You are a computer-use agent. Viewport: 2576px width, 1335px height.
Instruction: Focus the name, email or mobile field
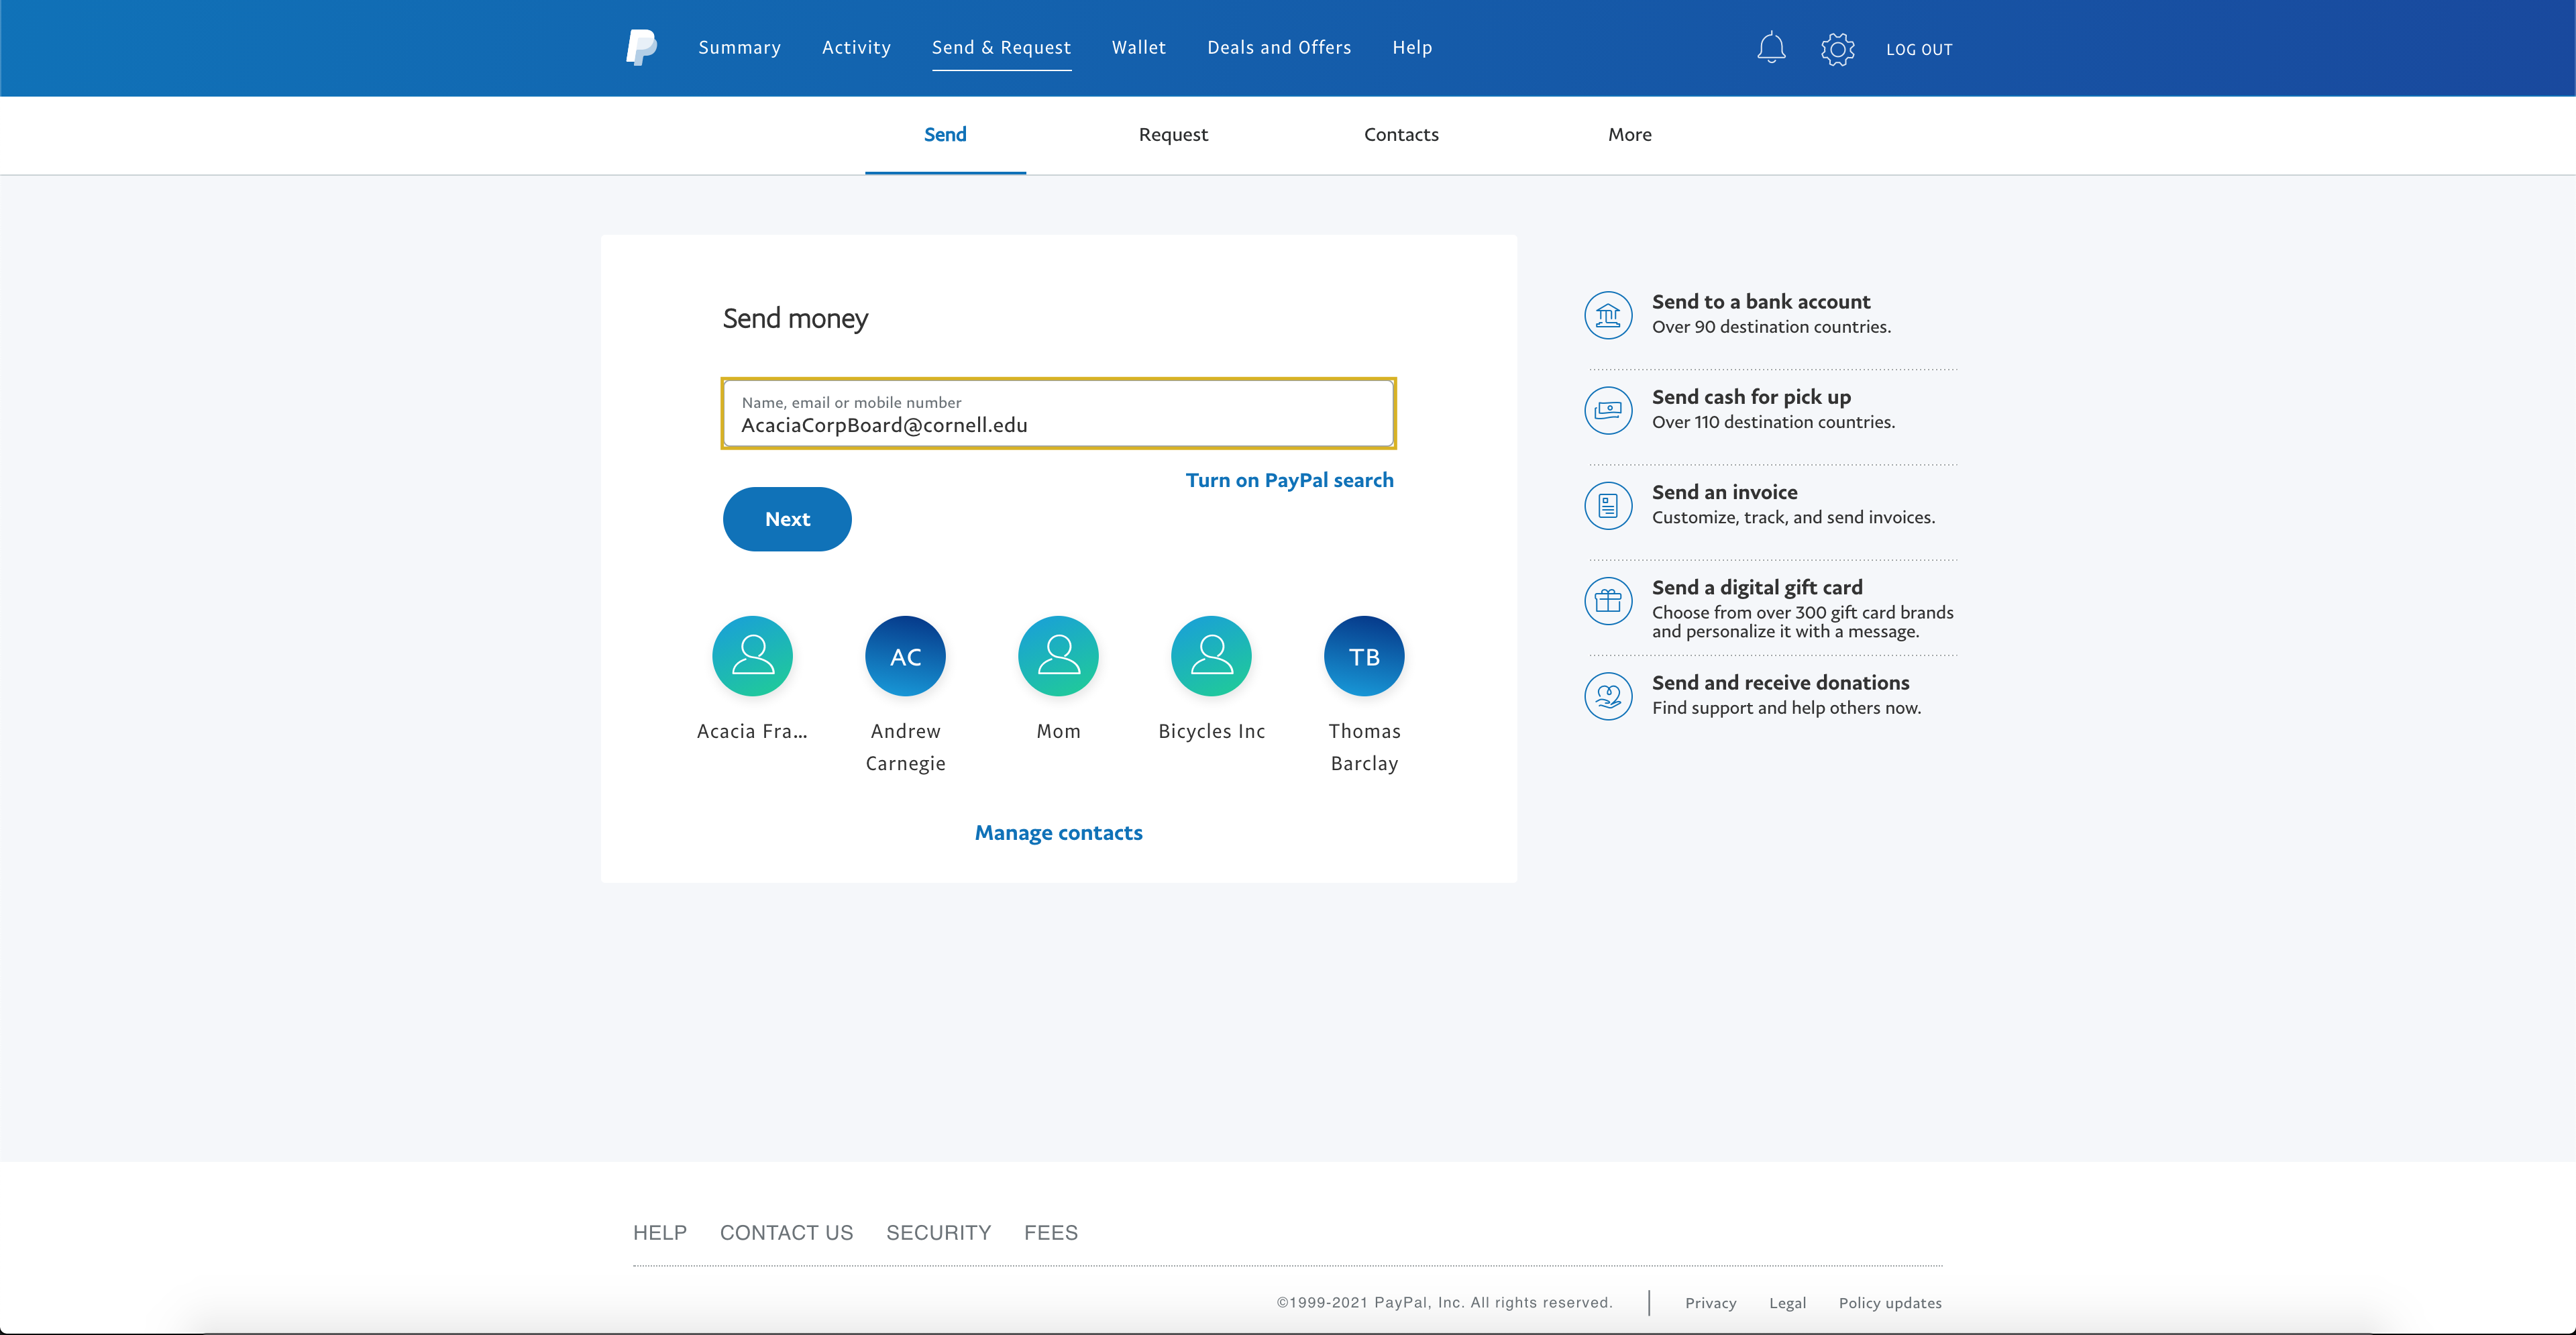pyautogui.click(x=1058, y=413)
